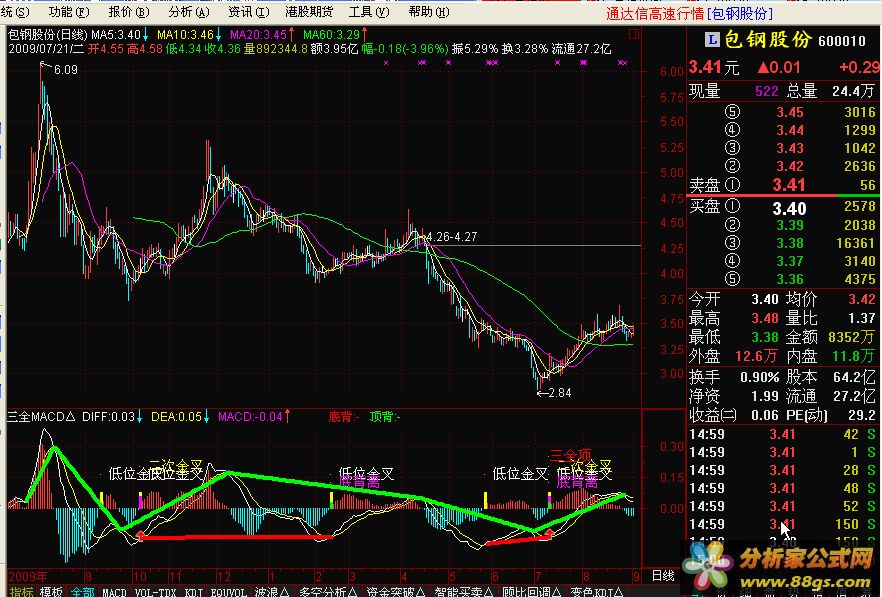
Task: Select the 顾比回调△ indicator tab
Action: (x=532, y=591)
